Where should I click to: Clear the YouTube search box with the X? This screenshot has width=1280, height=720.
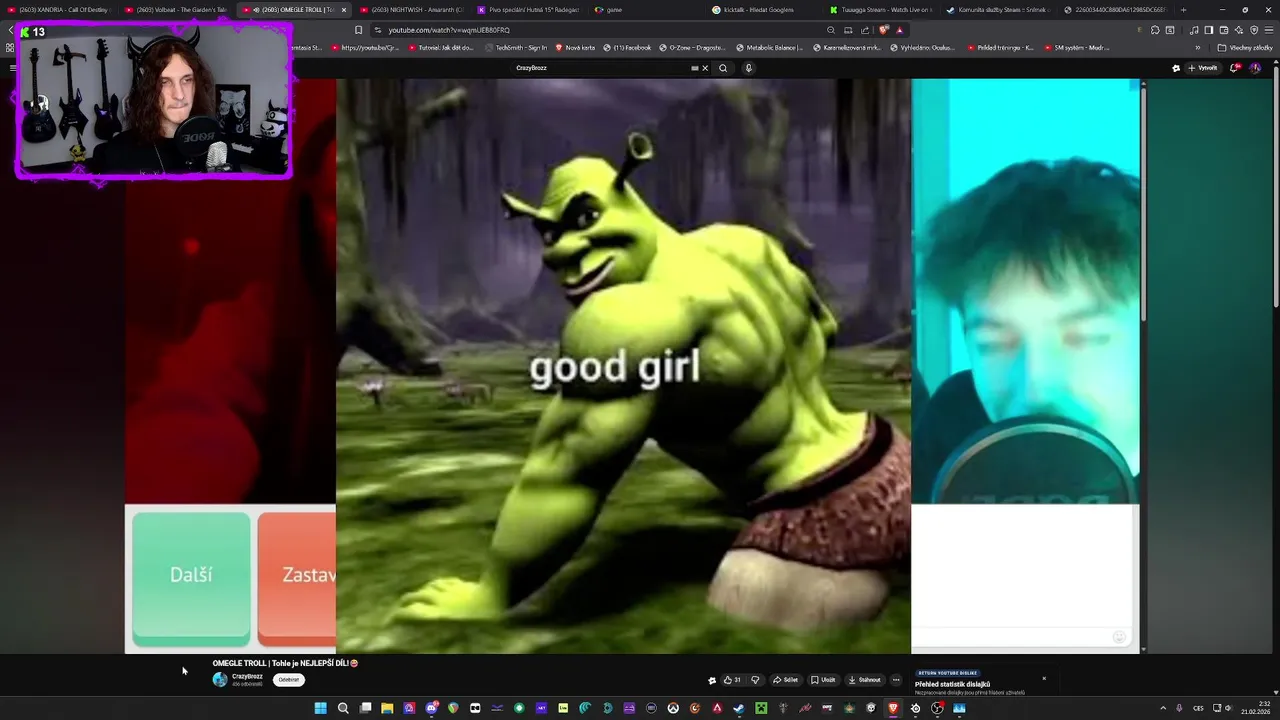705,68
